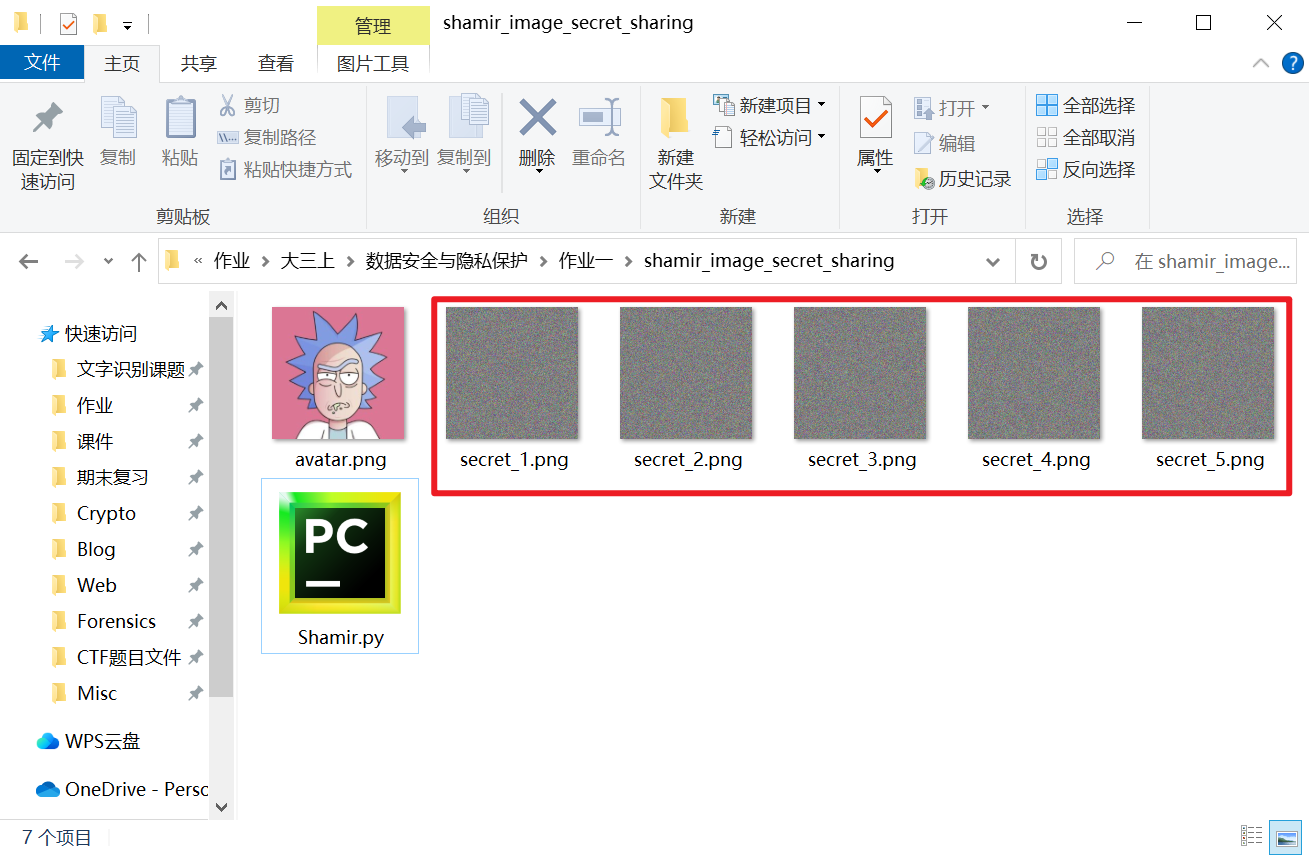Click the Paste (粘贴) icon
Viewport: 1309px width, 855px height.
click(180, 130)
